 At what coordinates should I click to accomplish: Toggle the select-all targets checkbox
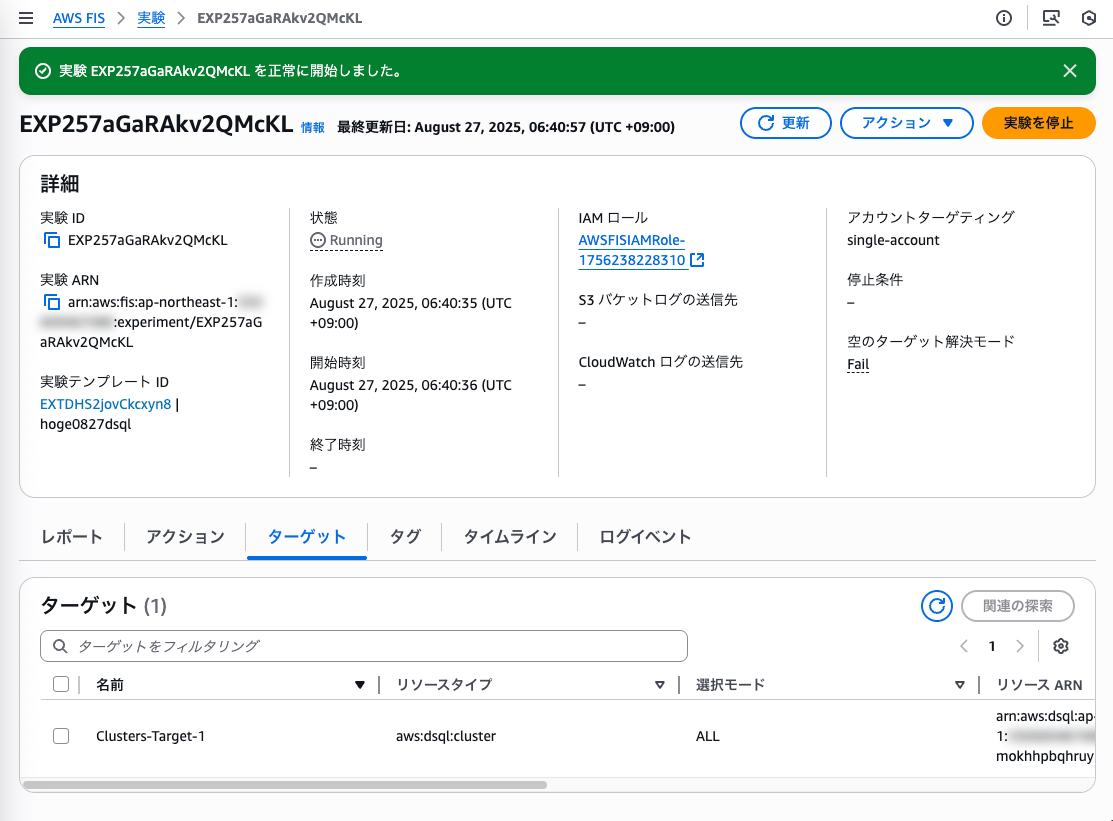click(x=61, y=684)
